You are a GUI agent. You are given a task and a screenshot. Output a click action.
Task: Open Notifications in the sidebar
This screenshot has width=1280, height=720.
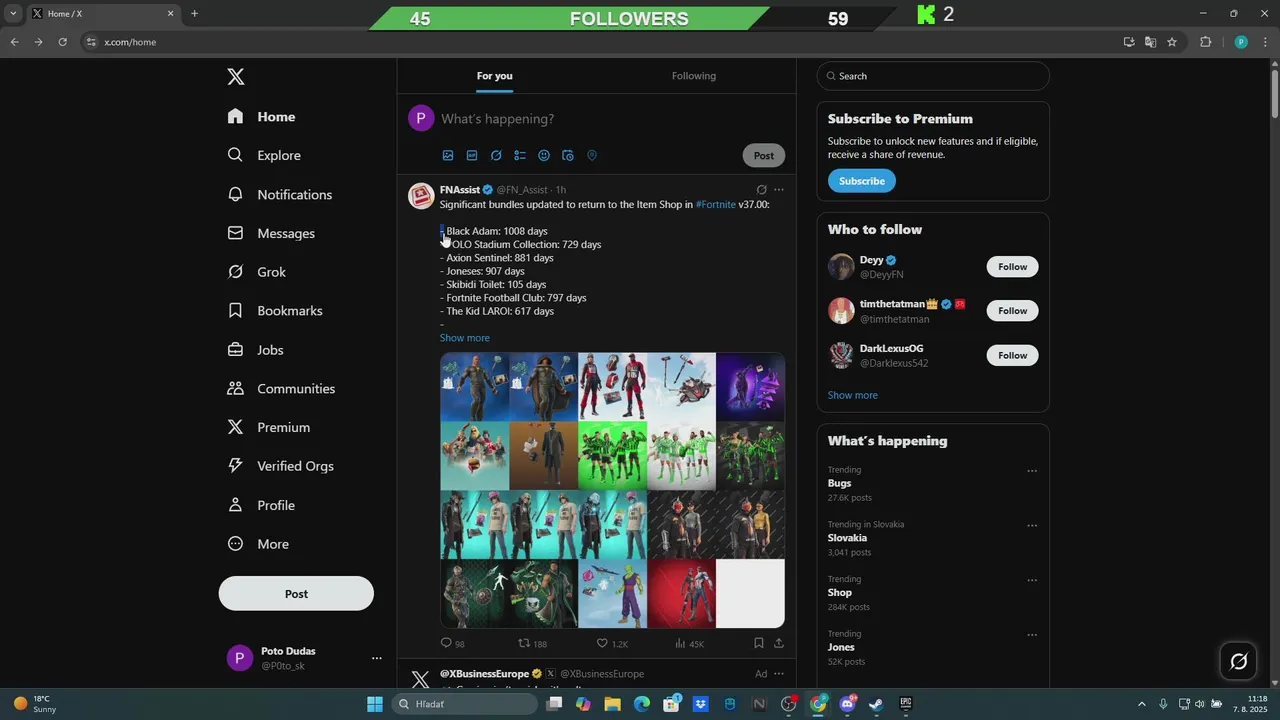(280, 195)
